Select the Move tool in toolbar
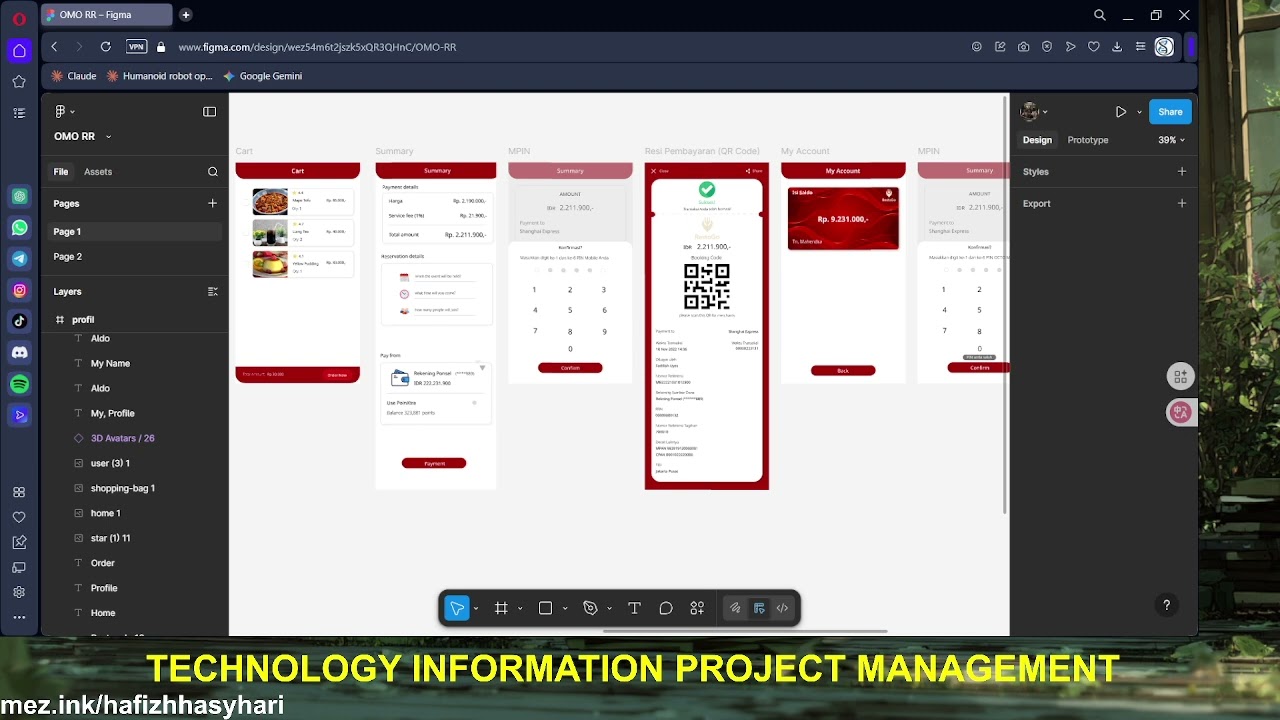Screen dimensions: 1280x720 457,608
